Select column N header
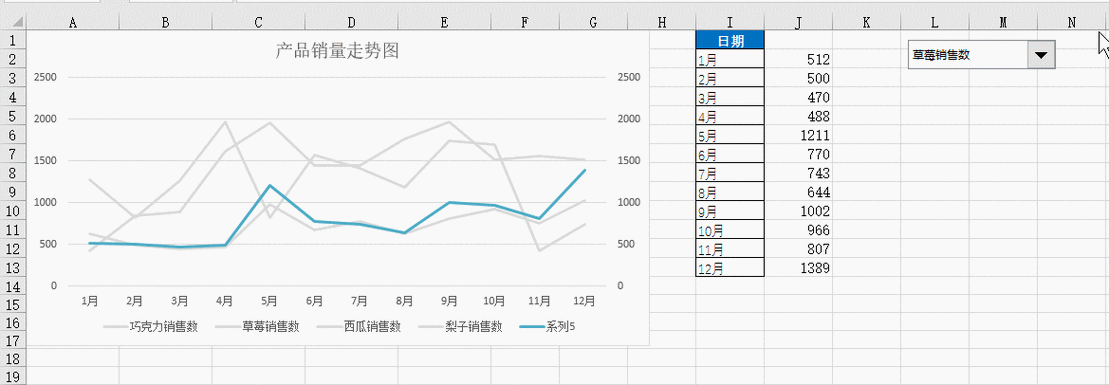The width and height of the screenshot is (1109, 385). click(1072, 23)
